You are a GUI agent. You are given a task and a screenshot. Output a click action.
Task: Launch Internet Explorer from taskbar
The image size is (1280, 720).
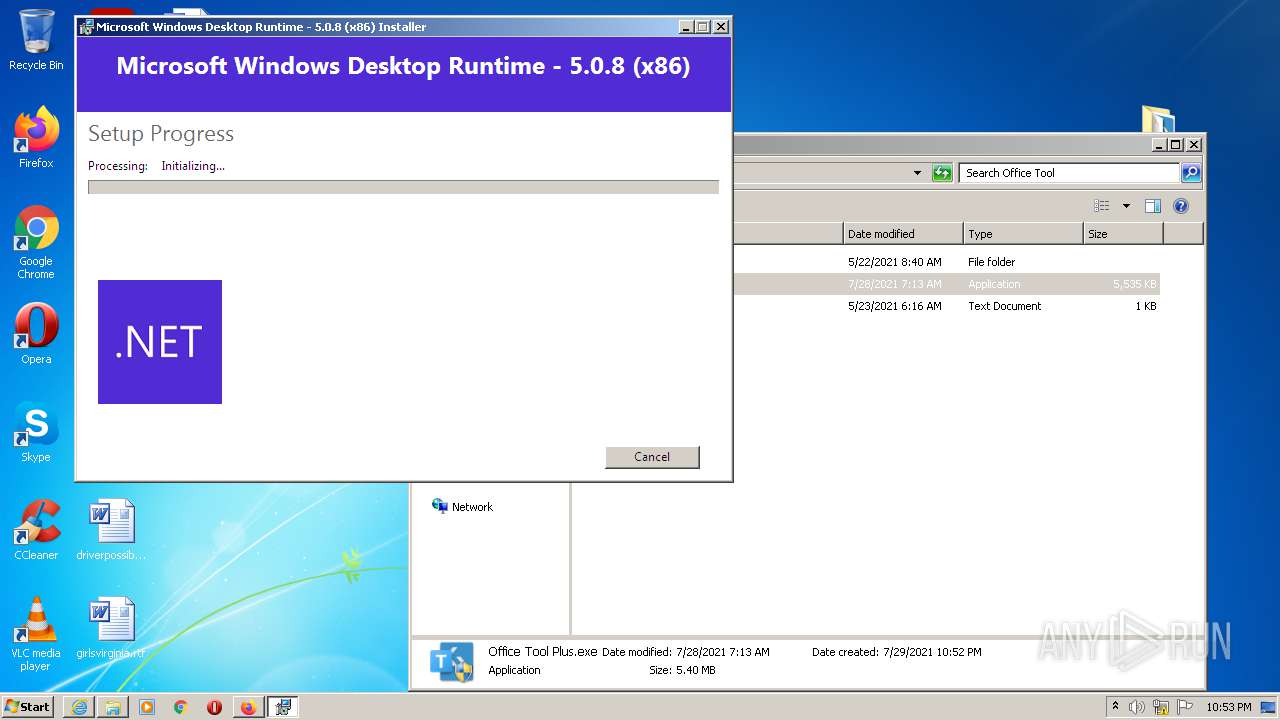pos(79,707)
